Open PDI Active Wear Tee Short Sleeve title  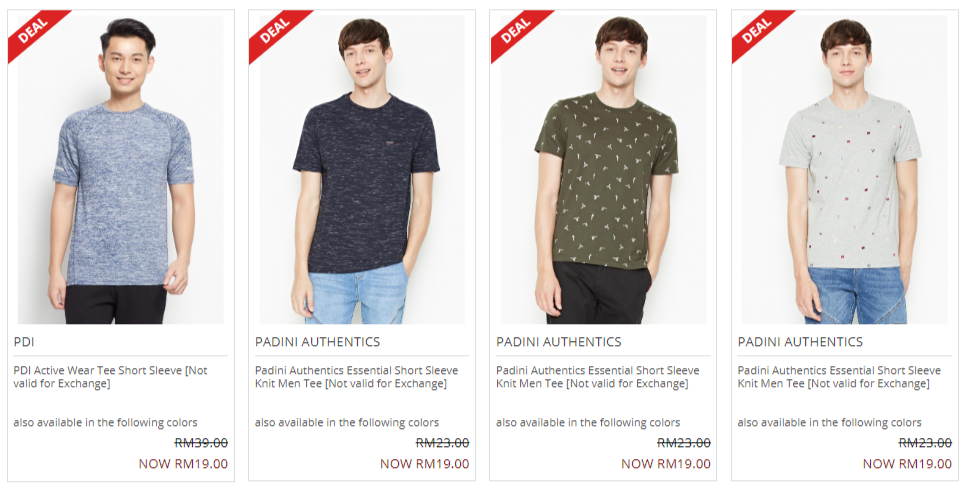[x=111, y=377]
